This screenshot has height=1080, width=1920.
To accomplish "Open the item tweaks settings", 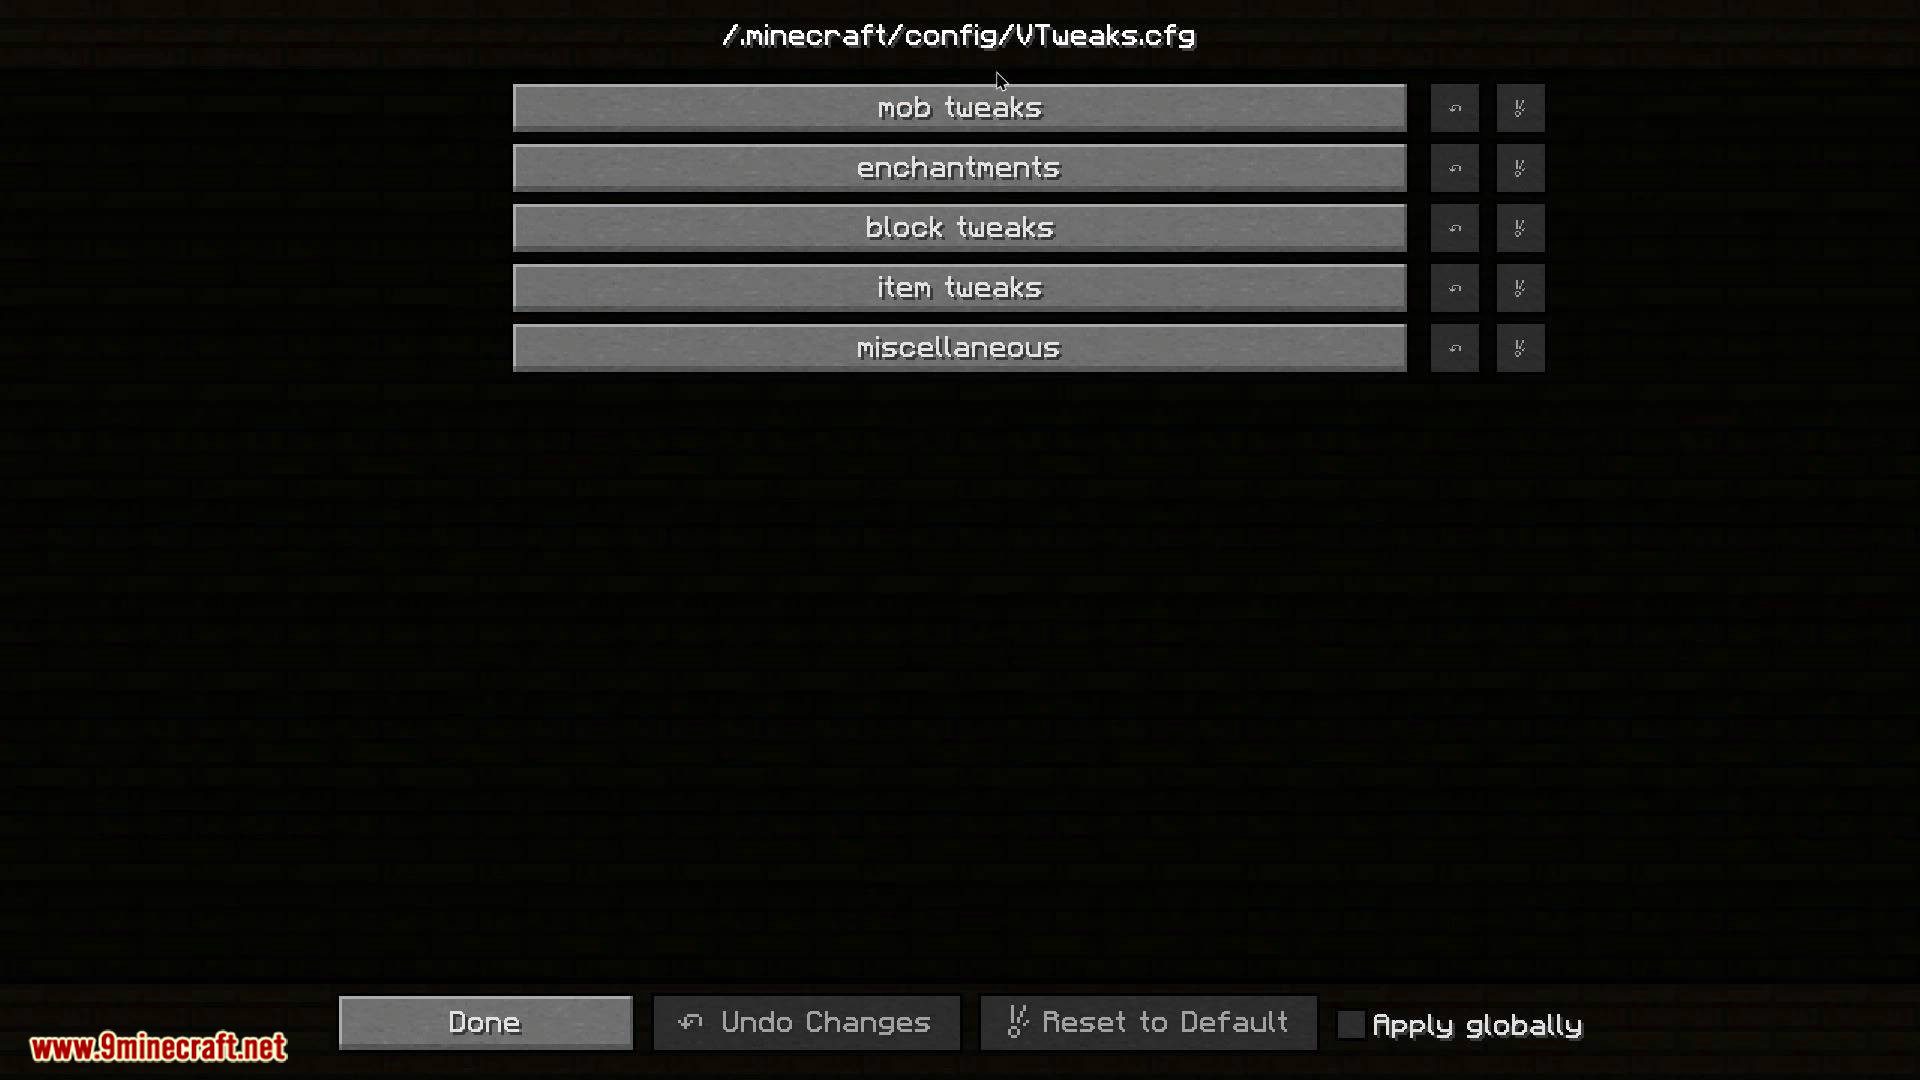I will 959,287.
